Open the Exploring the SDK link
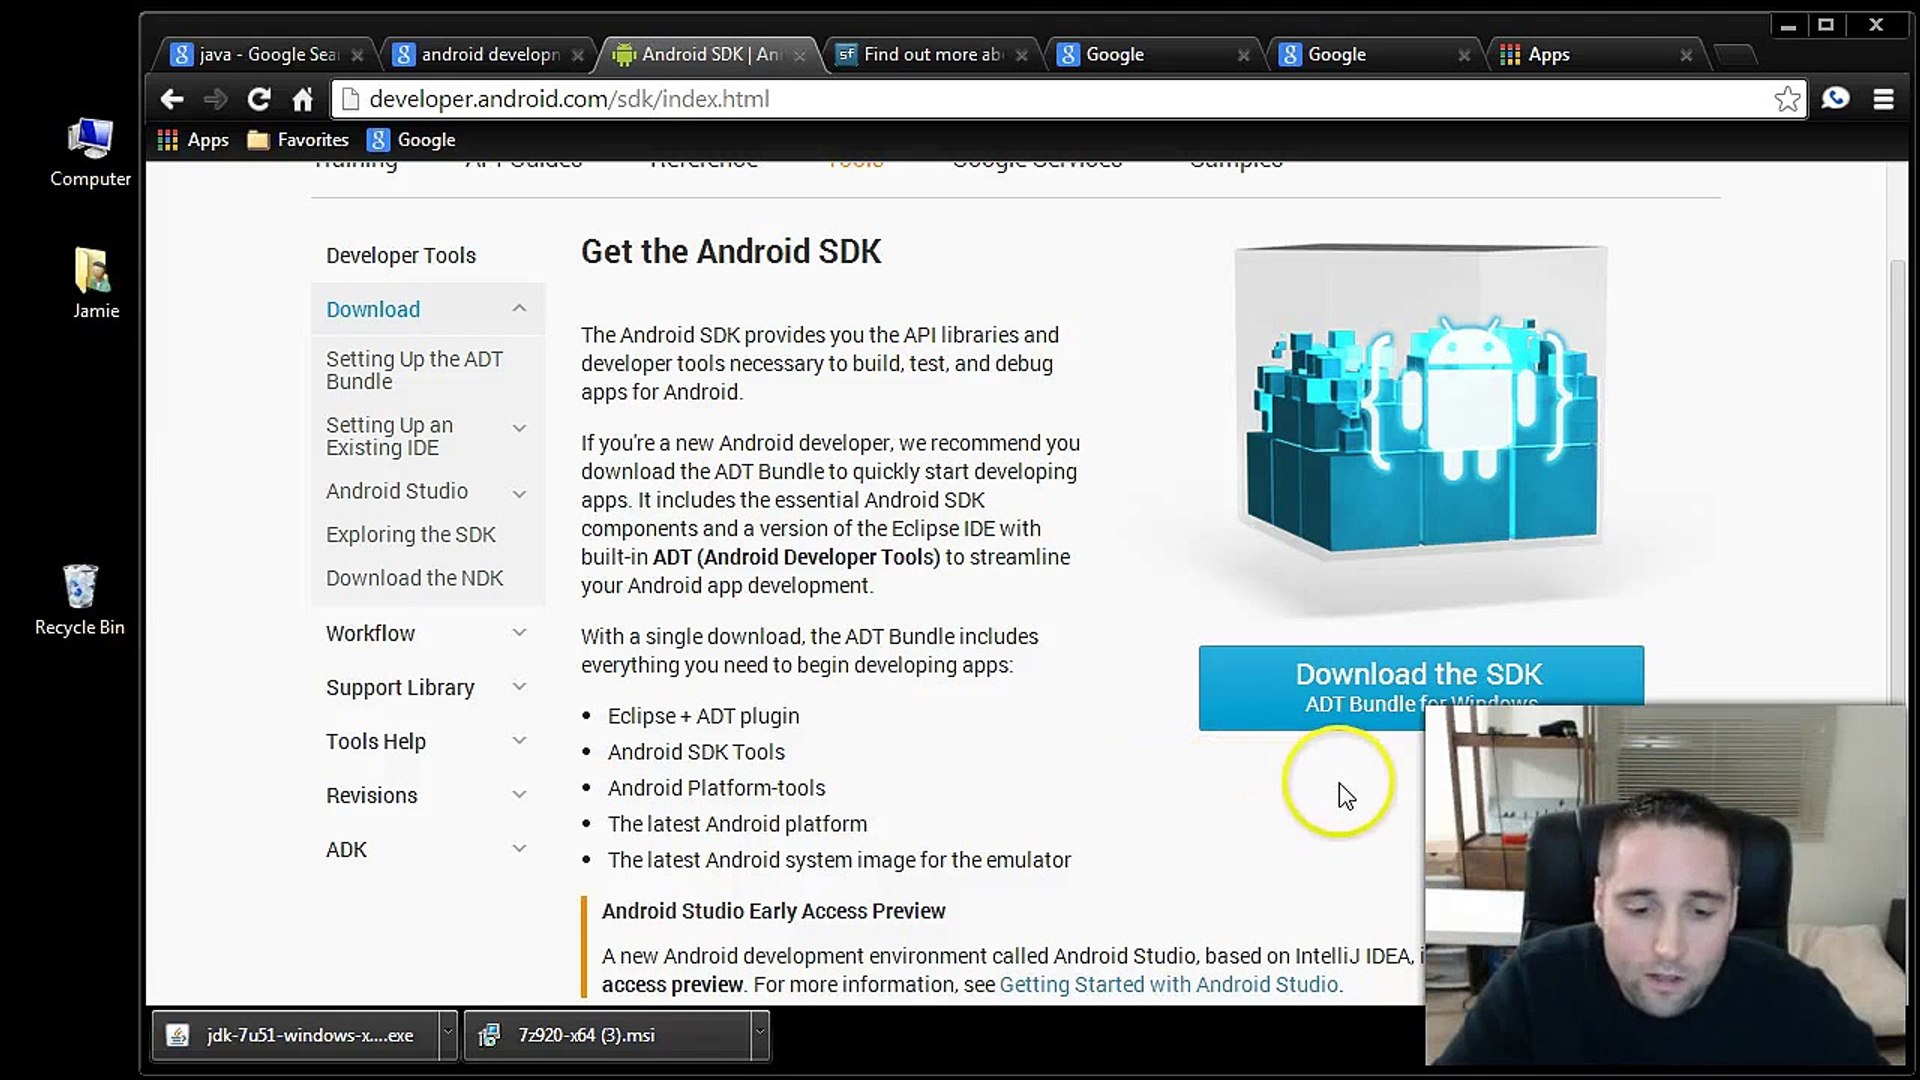The image size is (1920, 1080). [411, 535]
